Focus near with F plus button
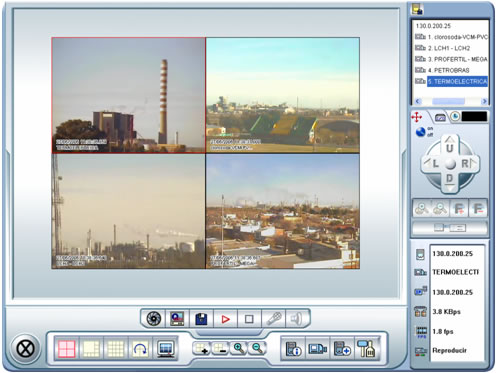Image resolution: width=497 pixels, height=373 pixels. coord(459,209)
